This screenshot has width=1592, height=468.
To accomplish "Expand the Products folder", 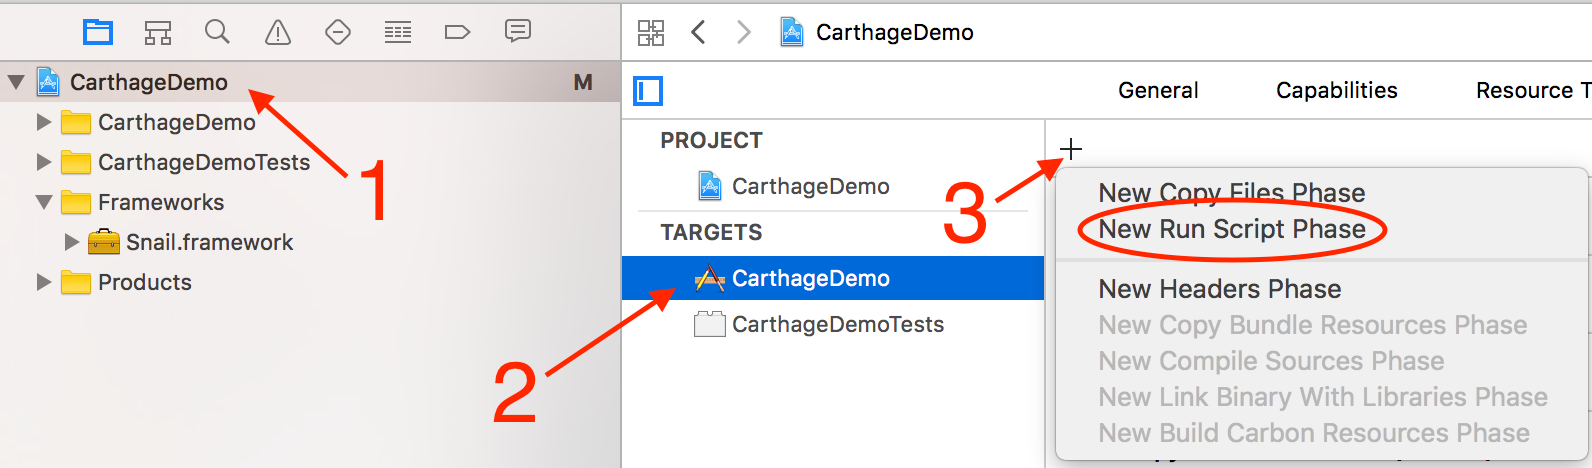I will pyautogui.click(x=44, y=282).
